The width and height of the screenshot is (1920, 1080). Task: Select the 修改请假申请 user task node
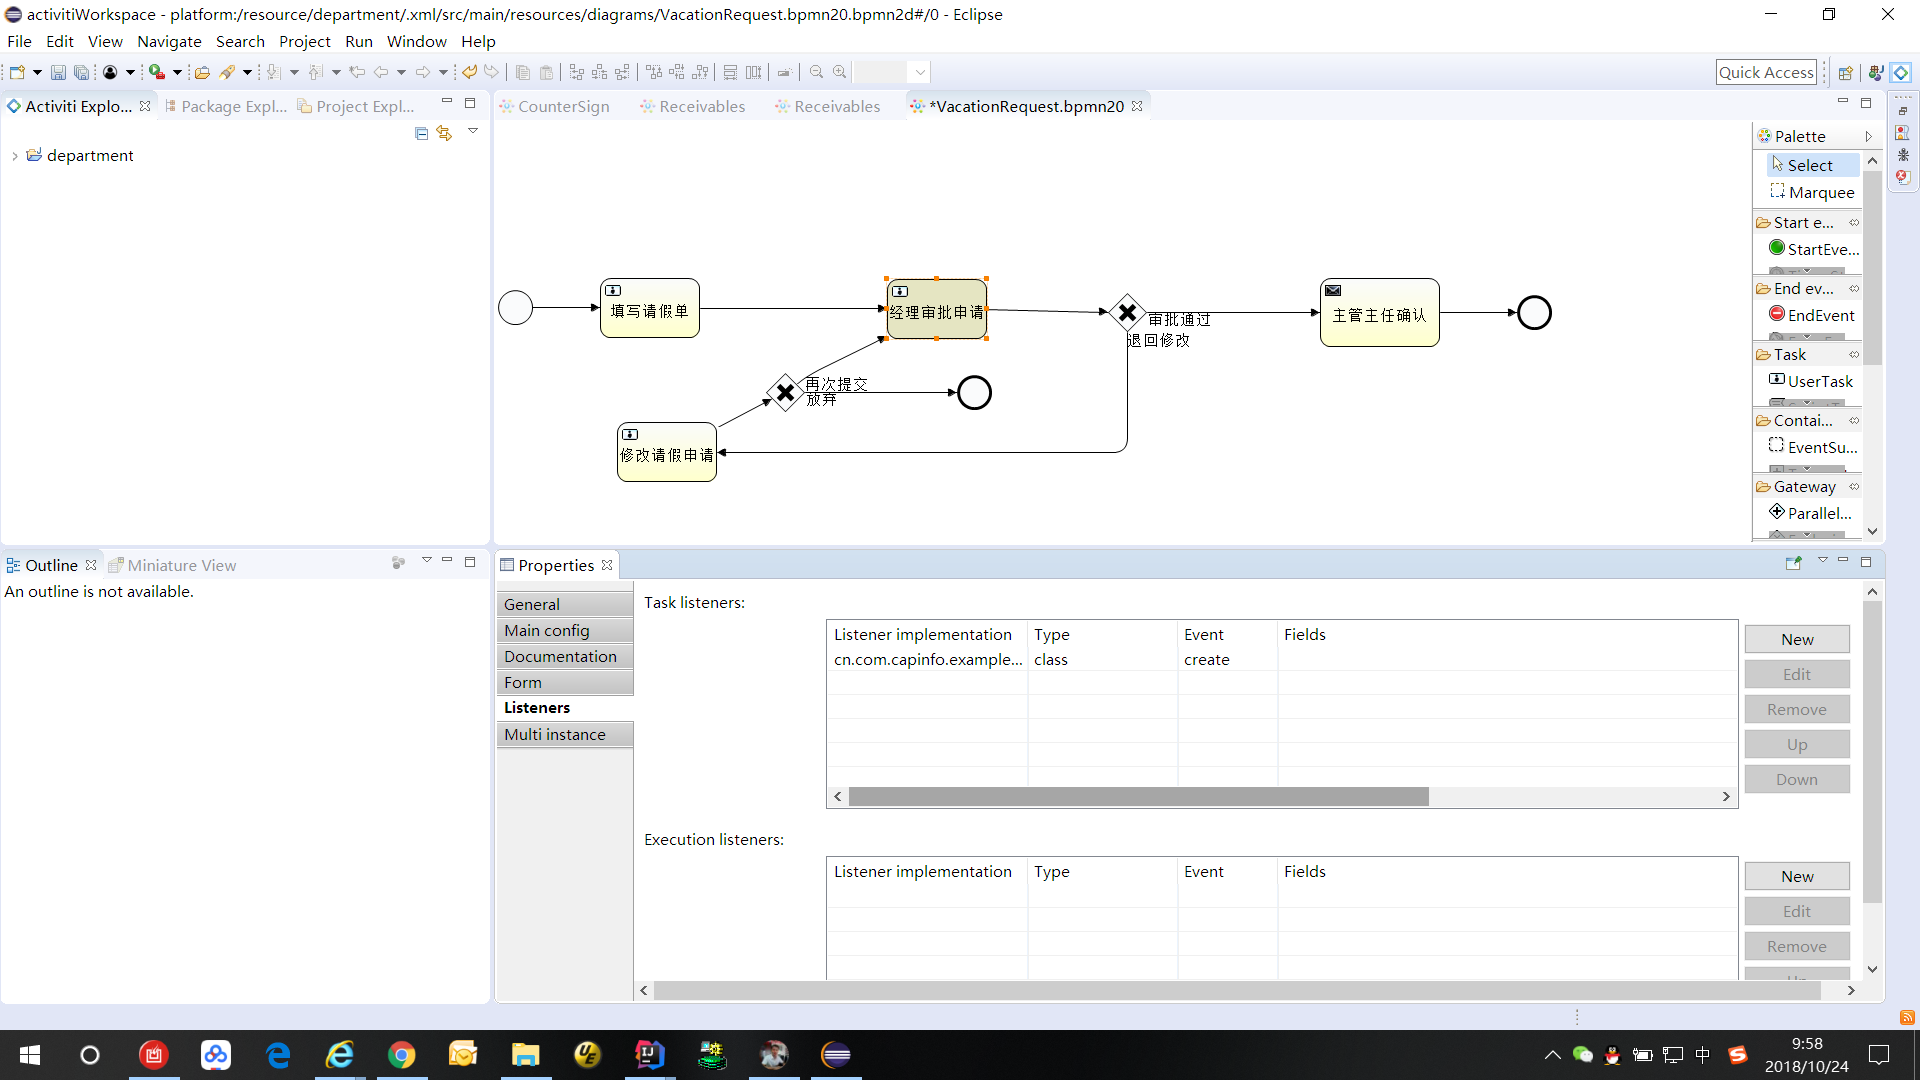[x=667, y=452]
